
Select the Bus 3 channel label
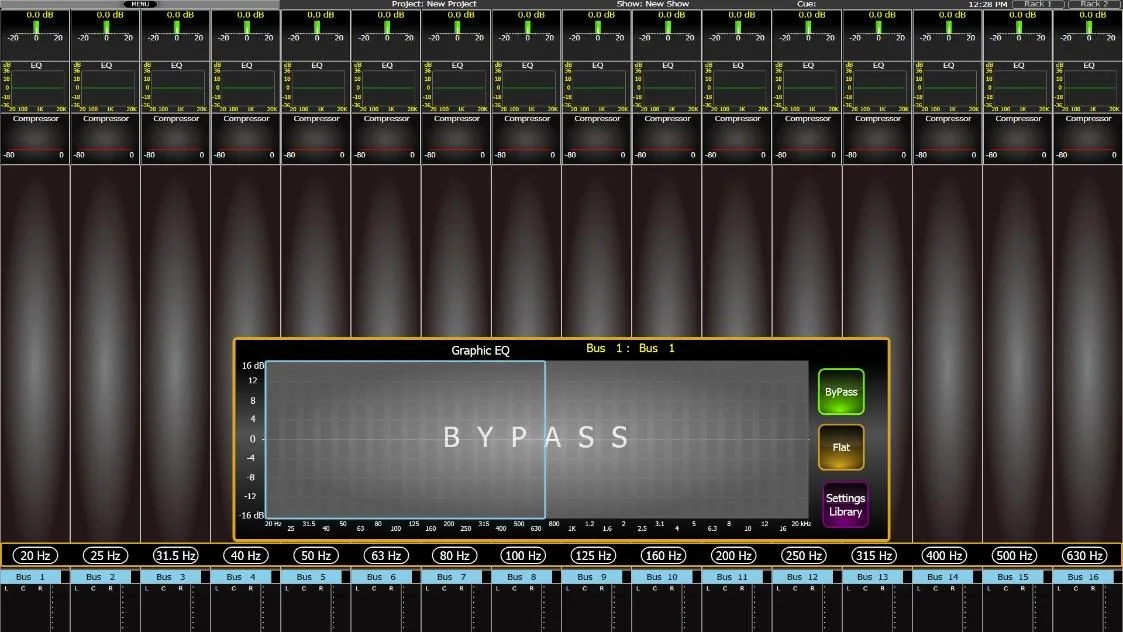click(170, 577)
